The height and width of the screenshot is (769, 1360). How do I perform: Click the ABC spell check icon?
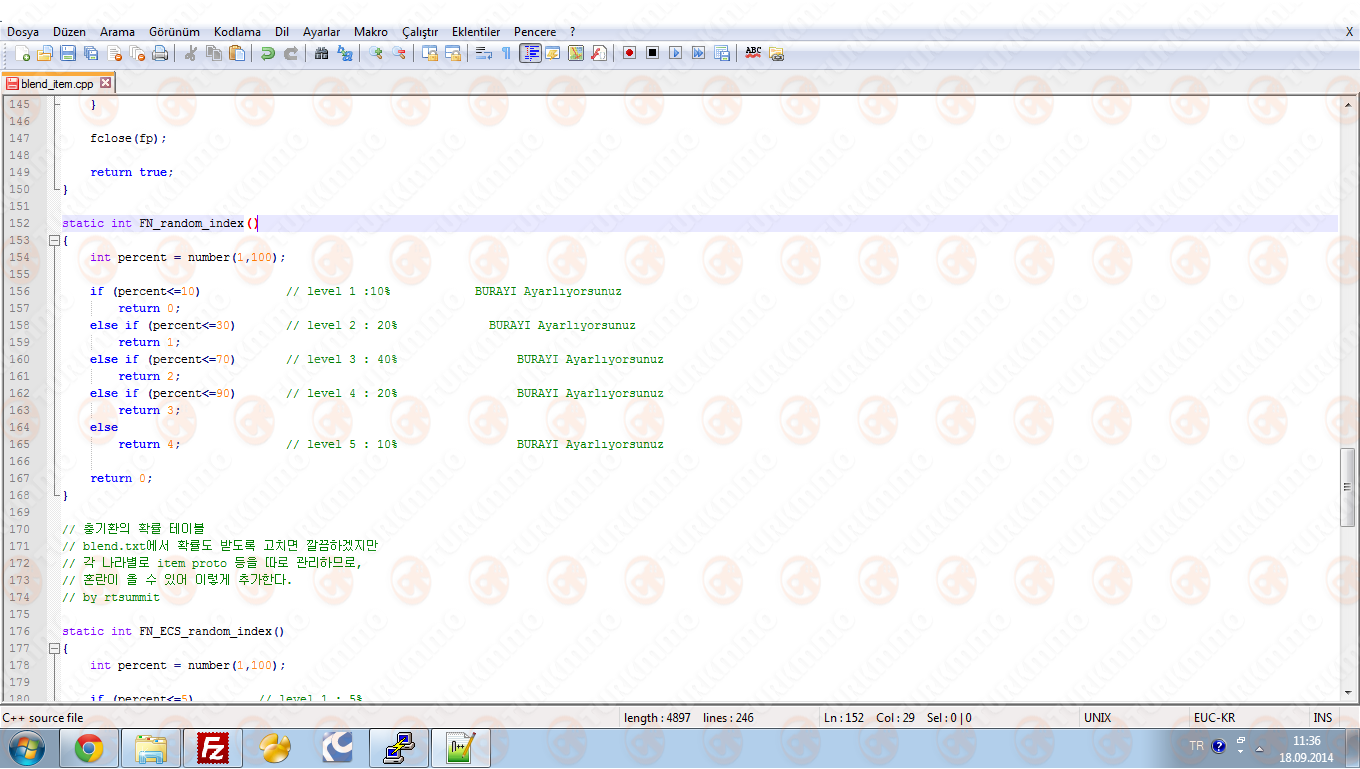[x=753, y=53]
